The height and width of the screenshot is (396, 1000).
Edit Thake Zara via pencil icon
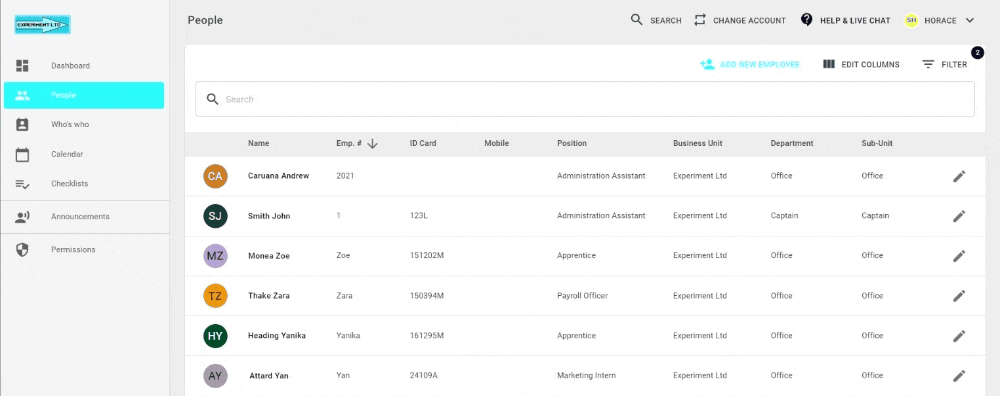(x=959, y=296)
